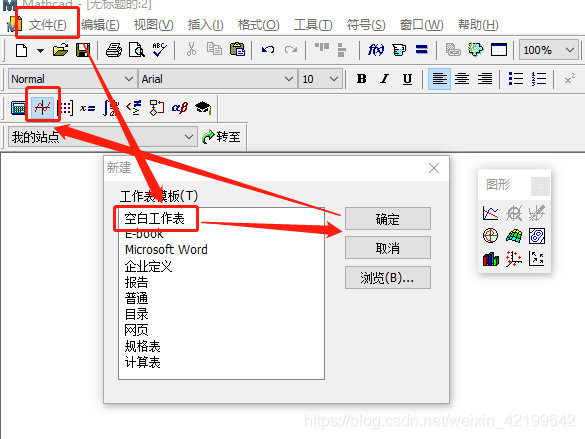The width and height of the screenshot is (585, 439).
Task: Click the 转至 go button
Action: (222, 137)
